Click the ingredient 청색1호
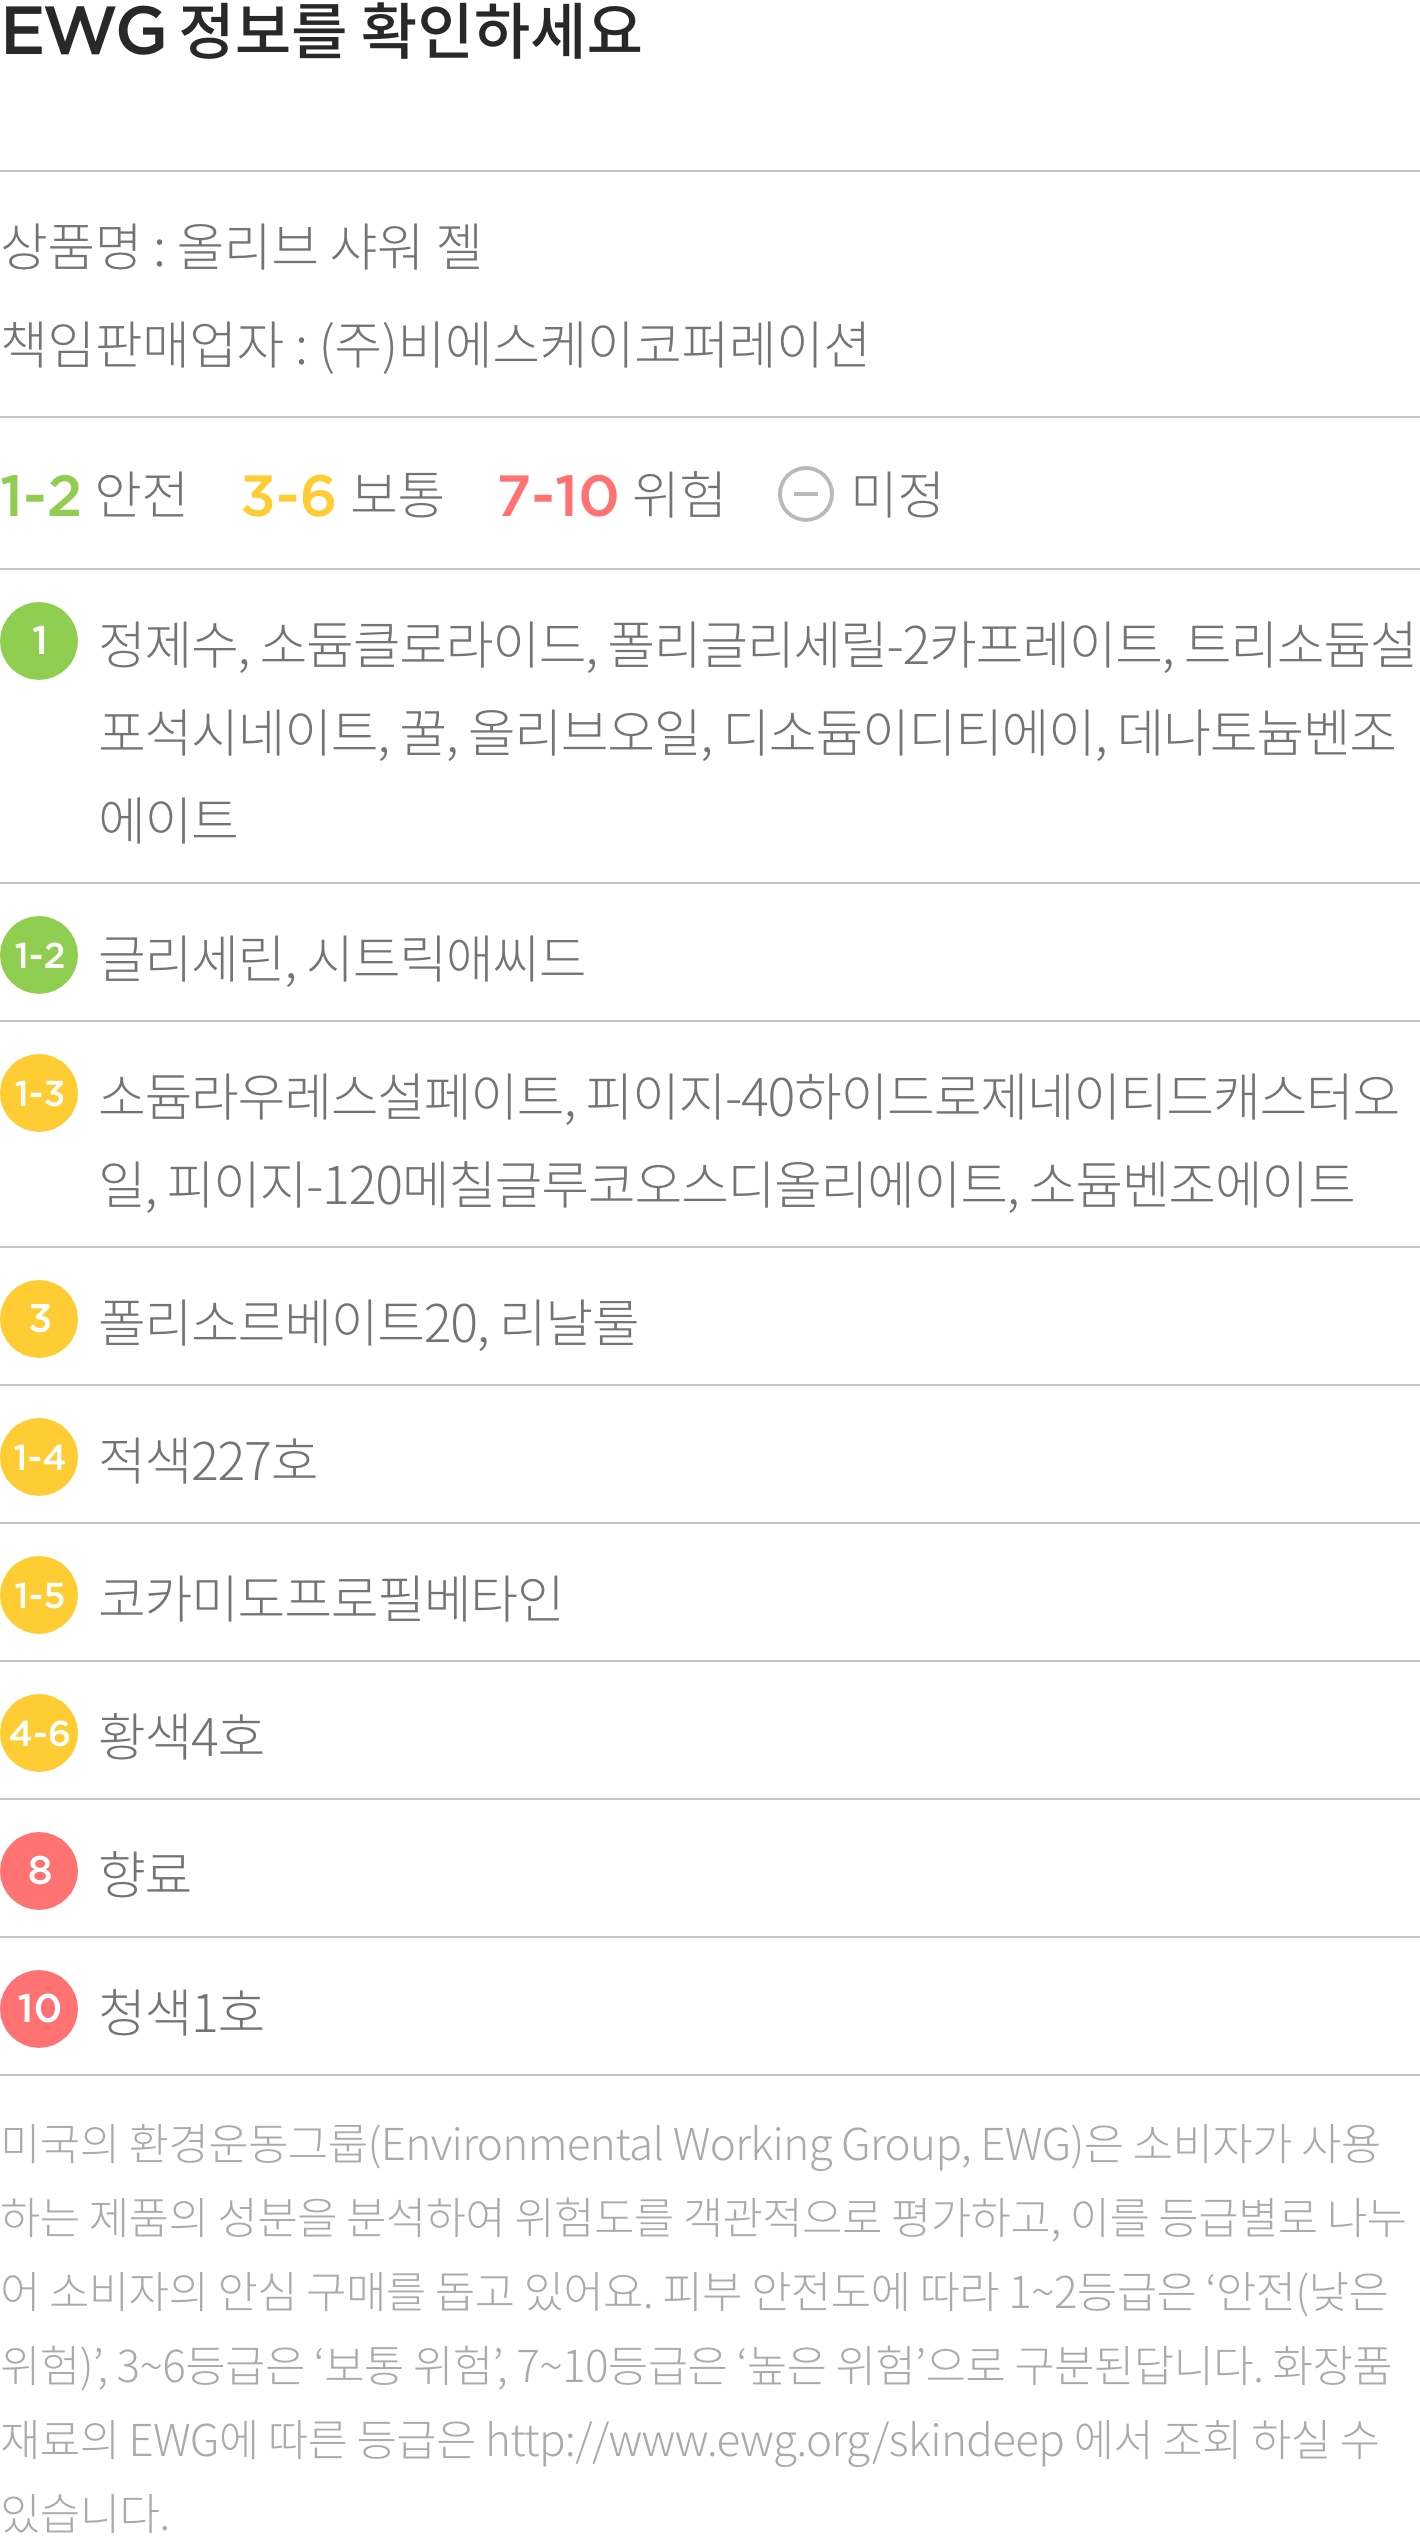Viewport: 1420px width, 2544px height. (x=182, y=2011)
